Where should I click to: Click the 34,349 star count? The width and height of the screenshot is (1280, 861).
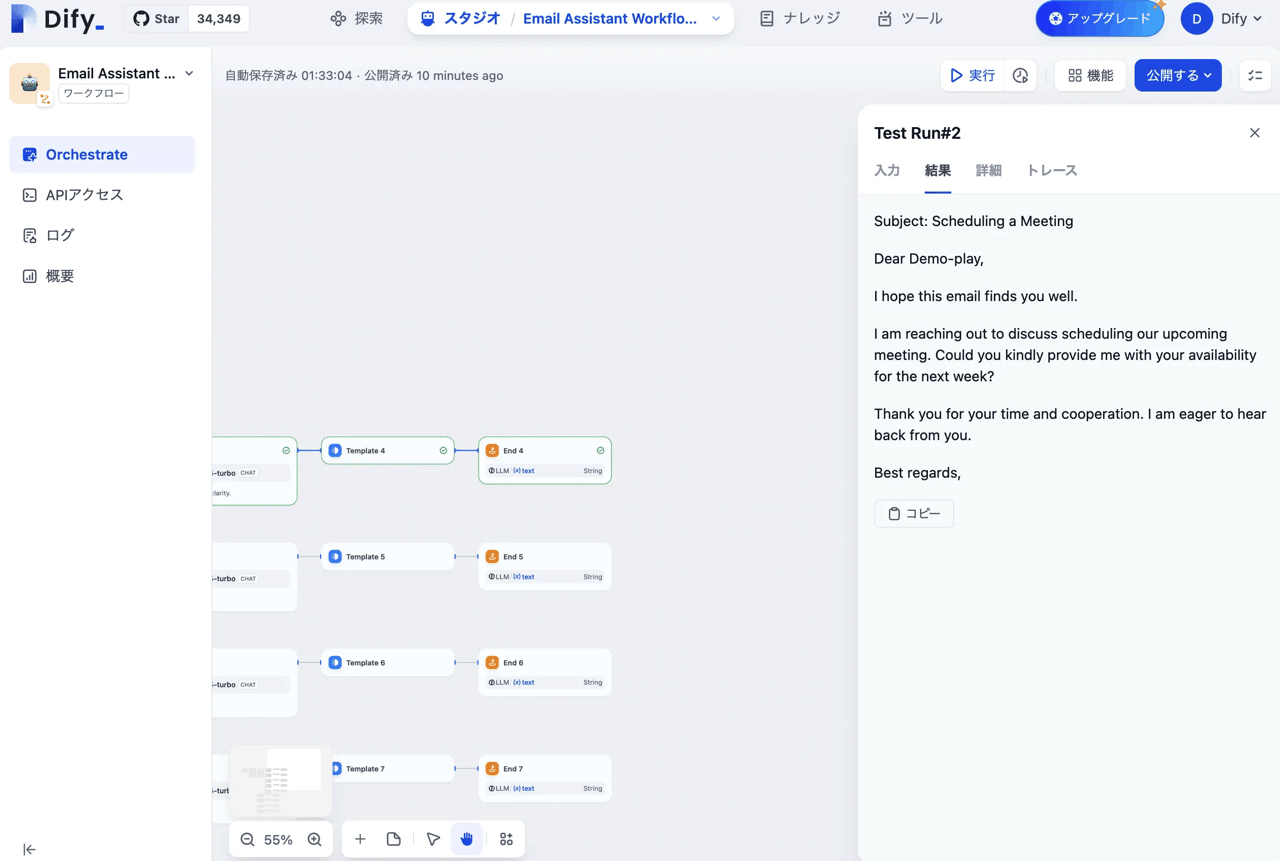(x=218, y=18)
